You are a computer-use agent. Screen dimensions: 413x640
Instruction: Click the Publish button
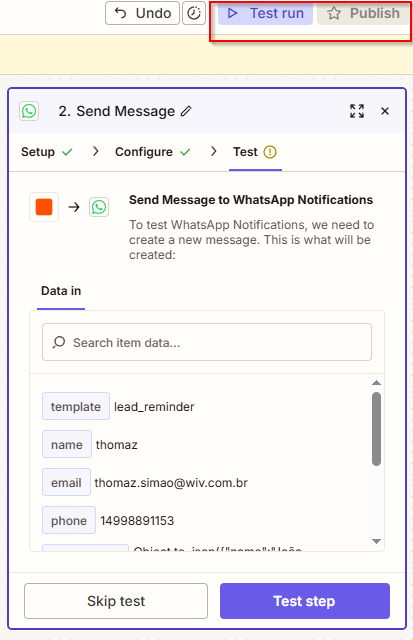[x=363, y=13]
